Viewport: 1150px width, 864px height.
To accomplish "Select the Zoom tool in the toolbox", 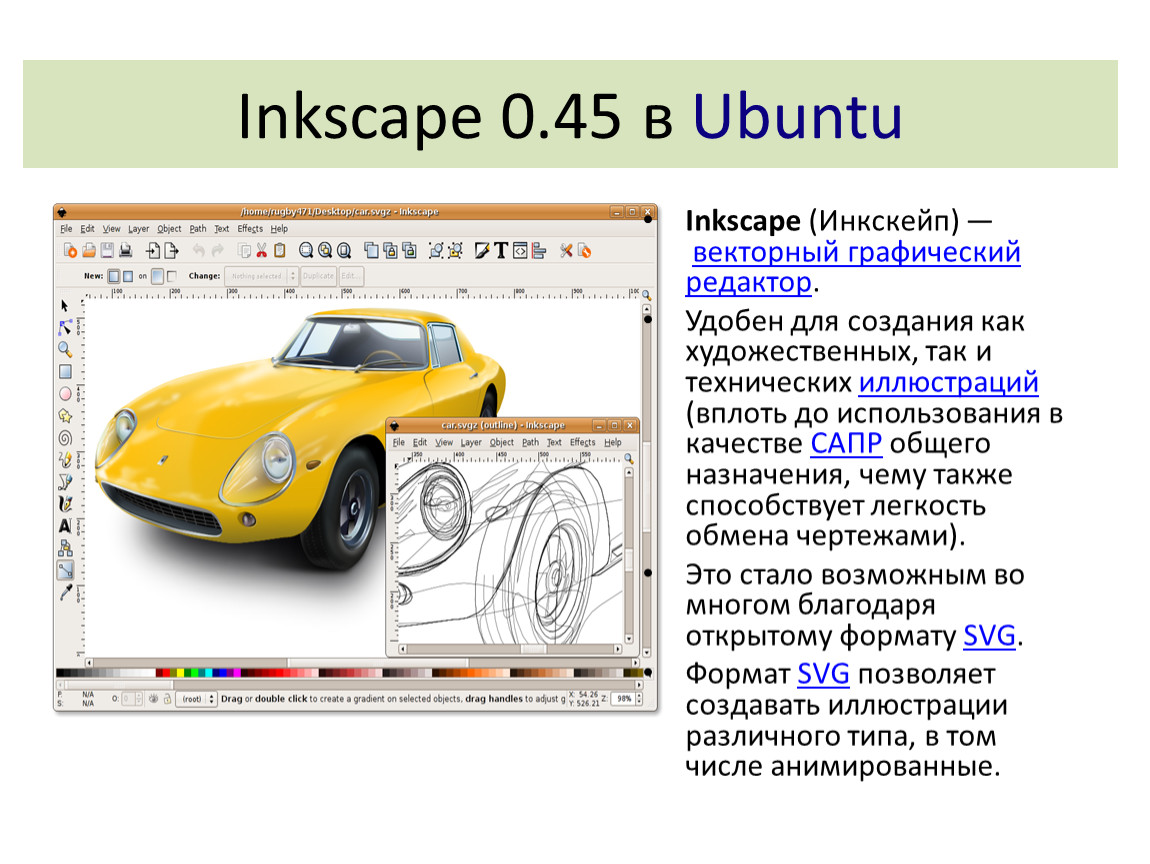I will click(65, 349).
